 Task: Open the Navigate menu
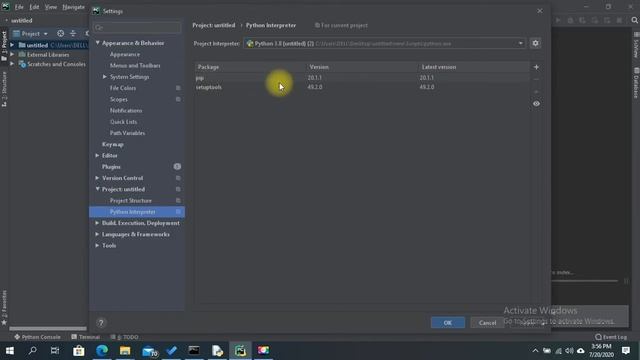pos(73,7)
